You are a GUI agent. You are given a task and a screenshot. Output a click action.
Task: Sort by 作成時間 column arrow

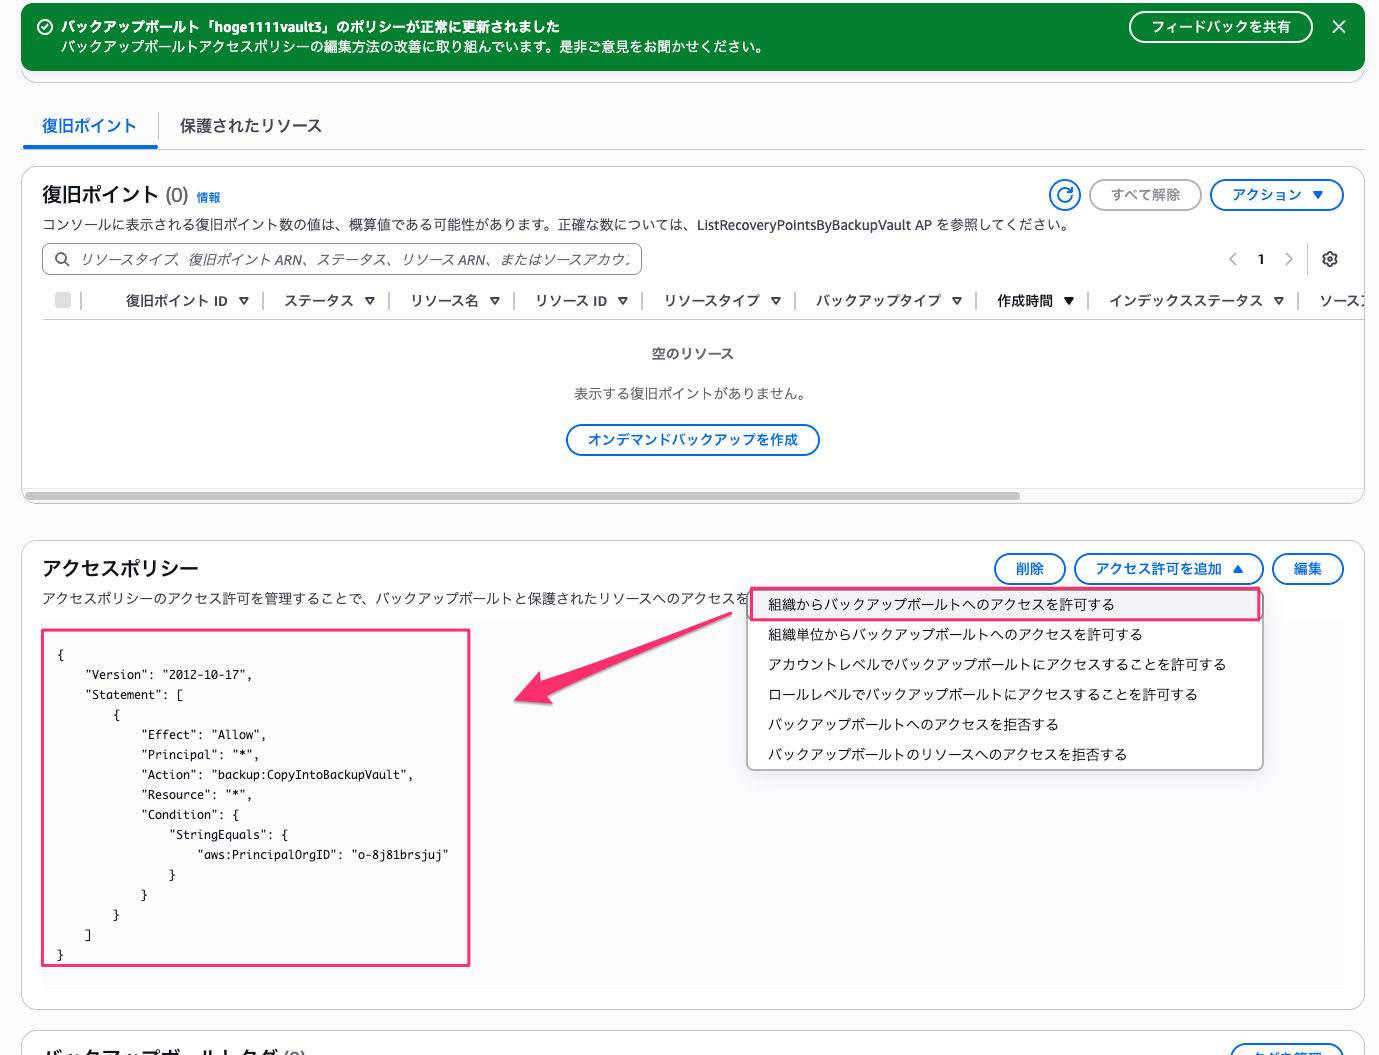pyautogui.click(x=1069, y=301)
